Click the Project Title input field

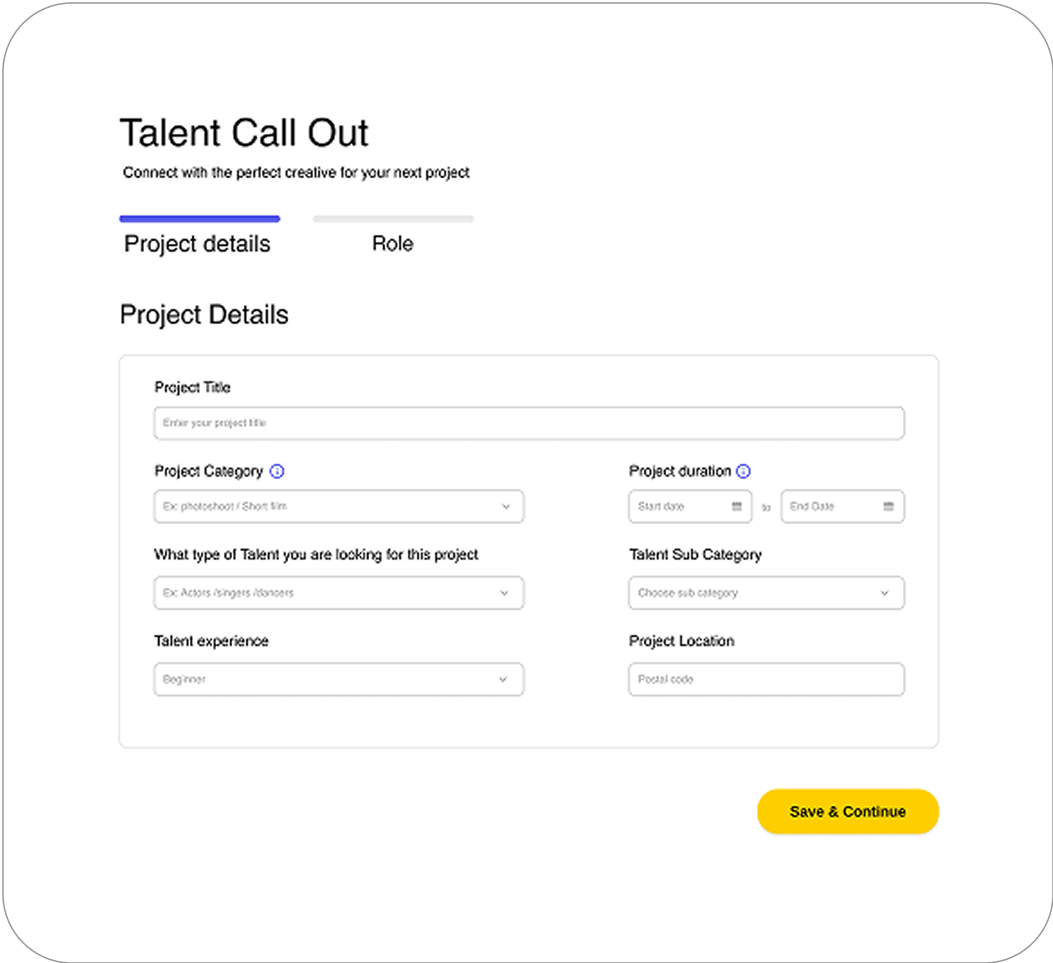pyautogui.click(x=529, y=423)
